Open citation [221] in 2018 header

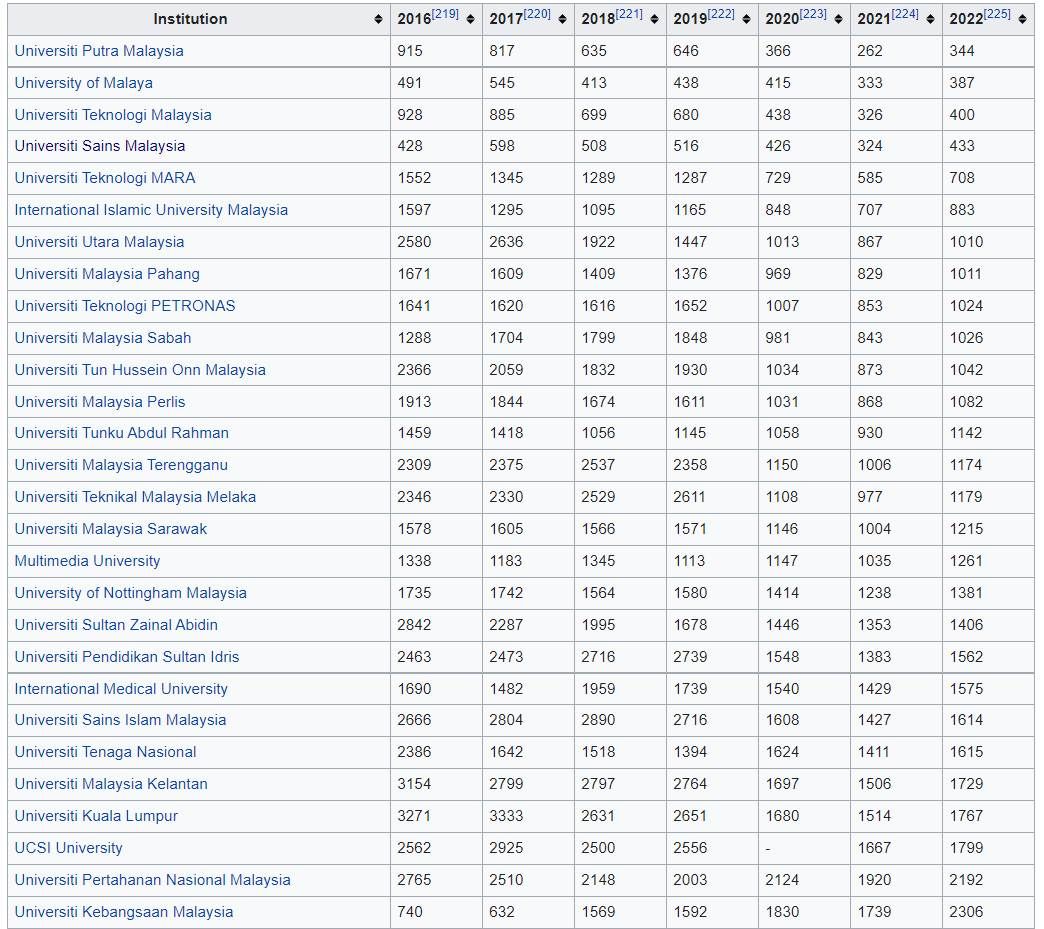tap(629, 14)
